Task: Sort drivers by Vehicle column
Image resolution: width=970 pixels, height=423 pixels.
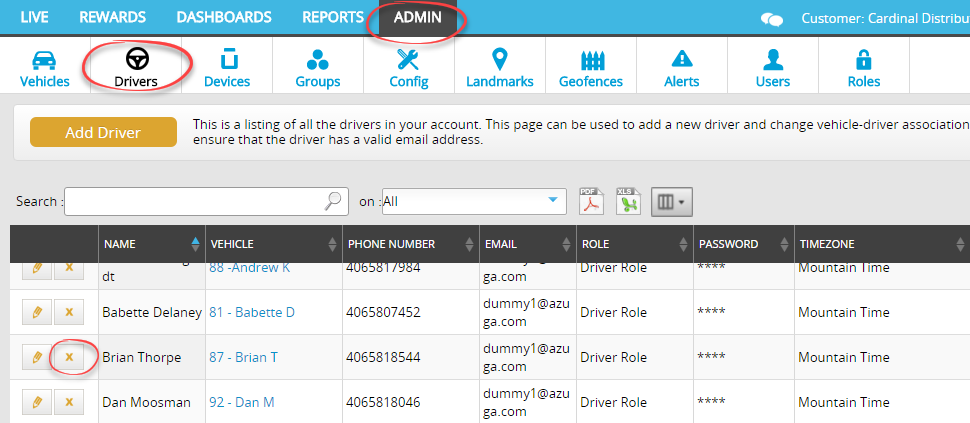Action: 274,244
